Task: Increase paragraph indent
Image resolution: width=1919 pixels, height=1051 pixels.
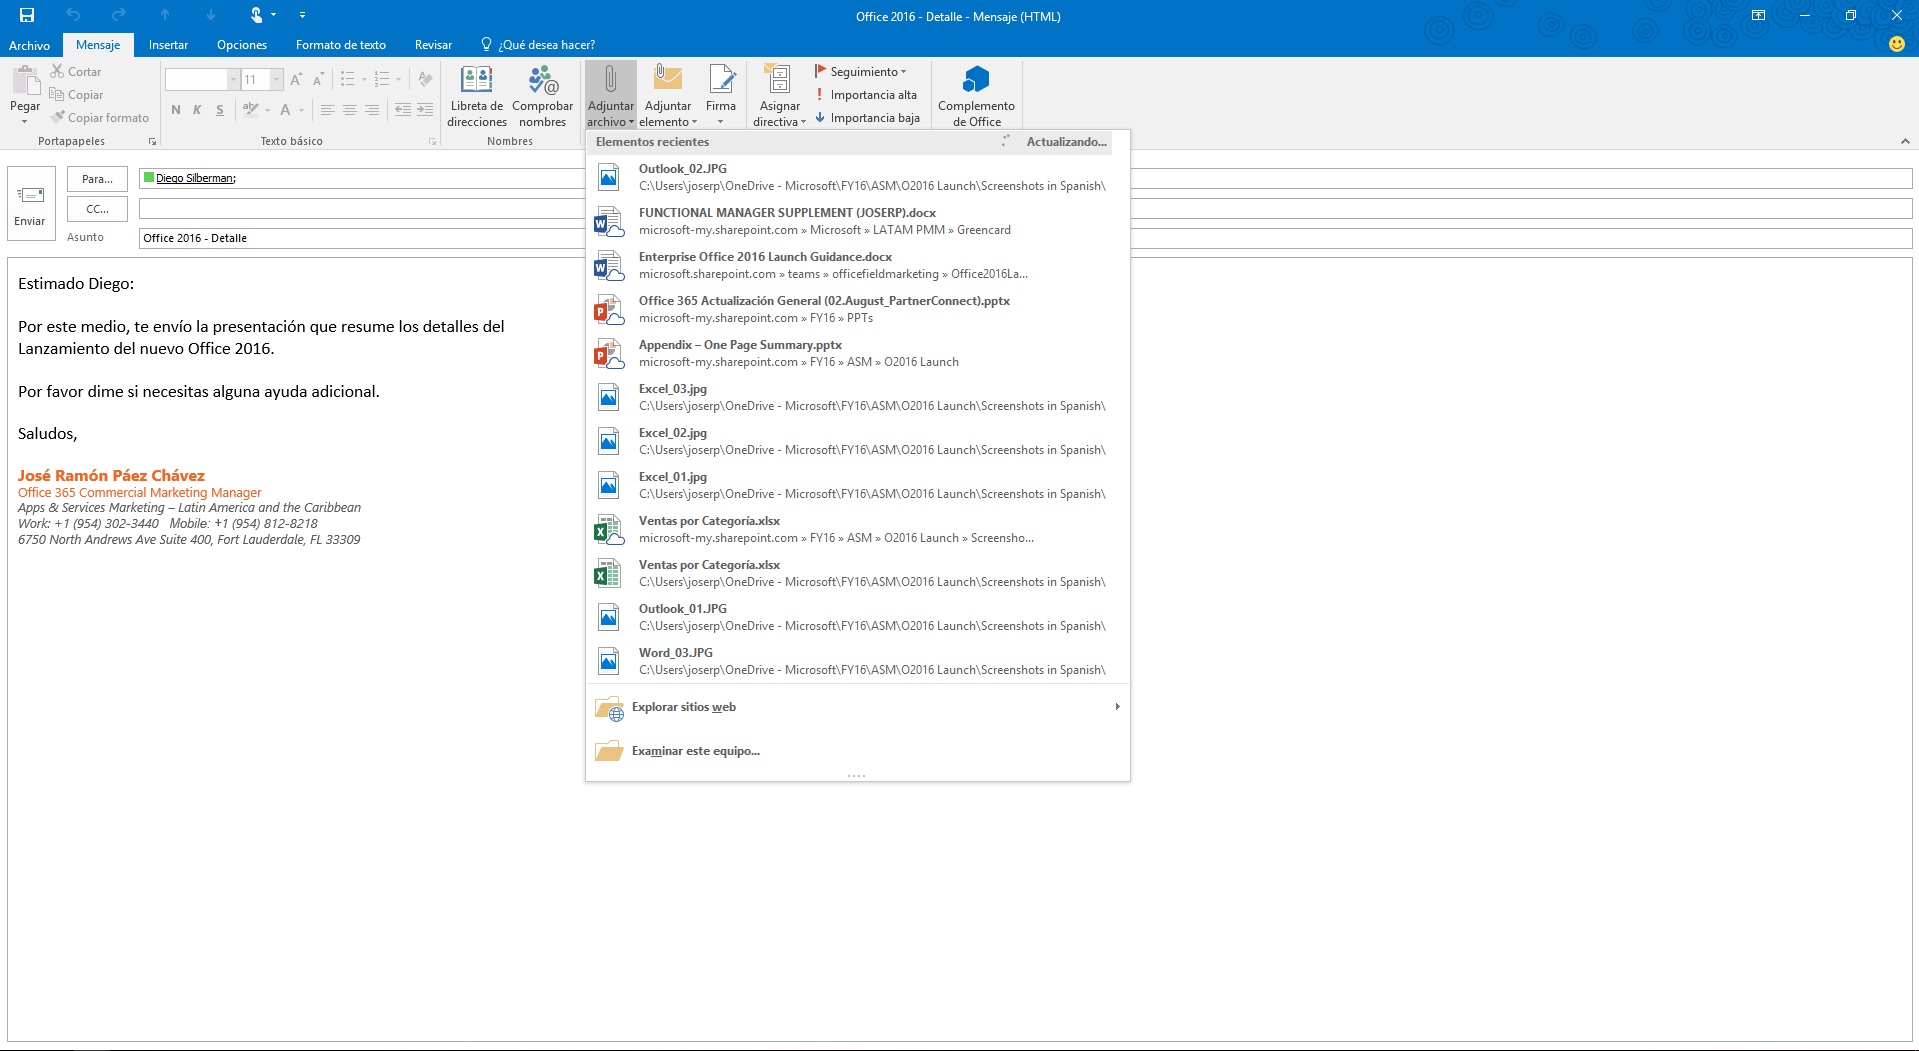Action: point(425,110)
